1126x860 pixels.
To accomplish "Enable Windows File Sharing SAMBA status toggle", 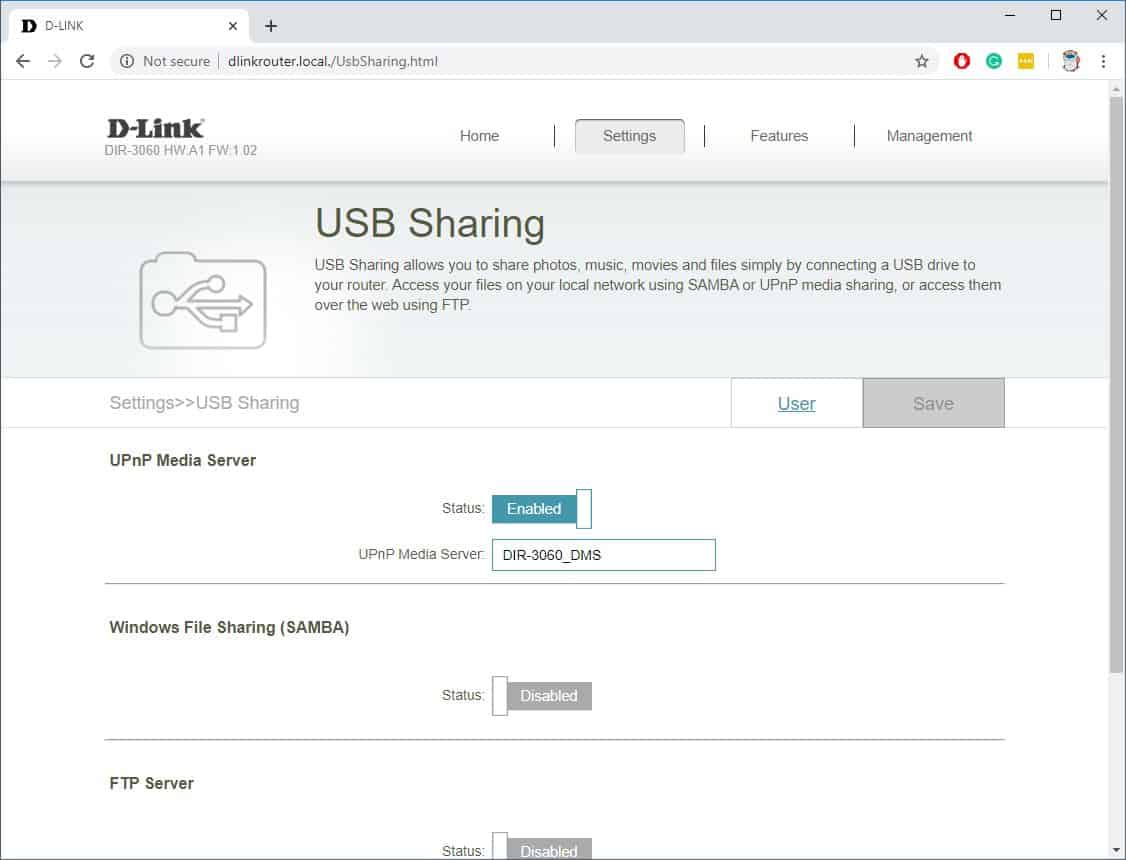I will (541, 695).
